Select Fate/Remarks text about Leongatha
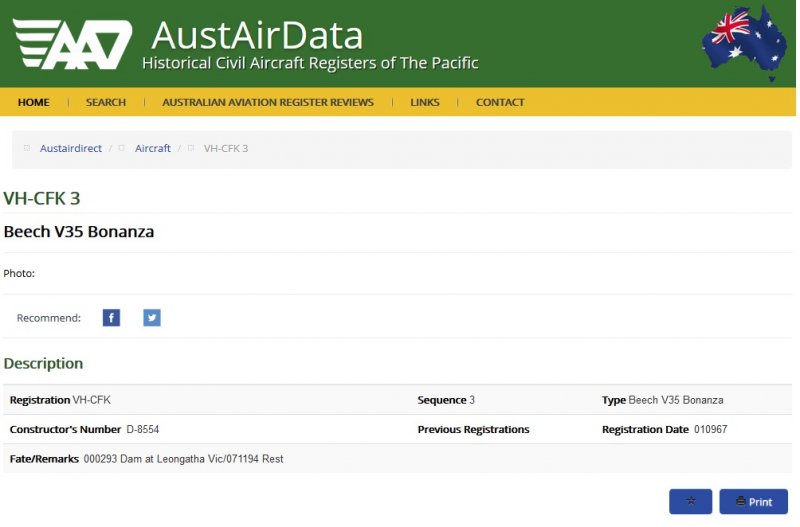This screenshot has width=800, height=527. tap(183, 459)
